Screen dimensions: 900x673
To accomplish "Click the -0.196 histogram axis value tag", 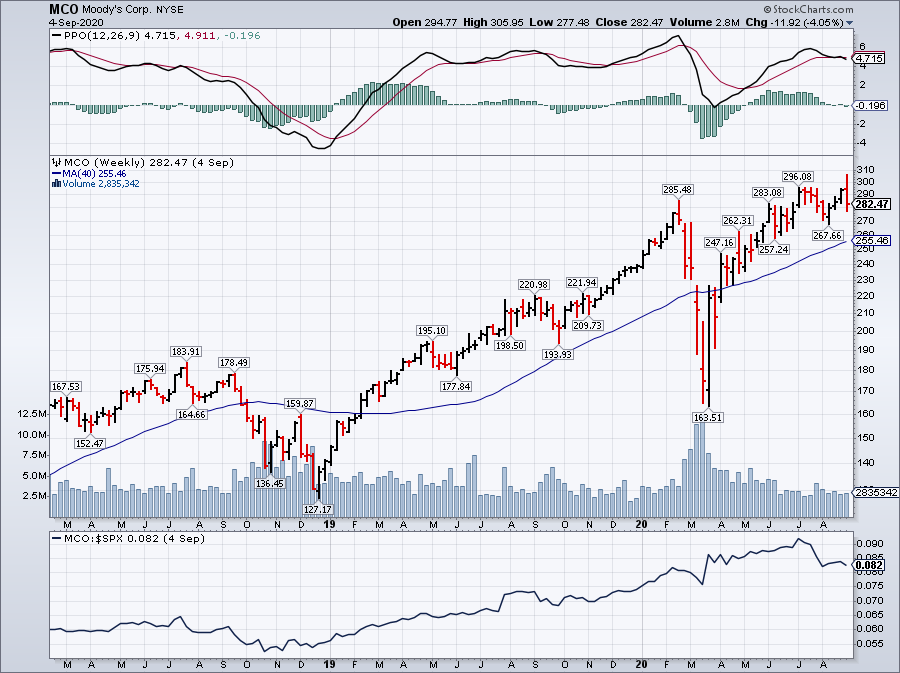I will (871, 106).
